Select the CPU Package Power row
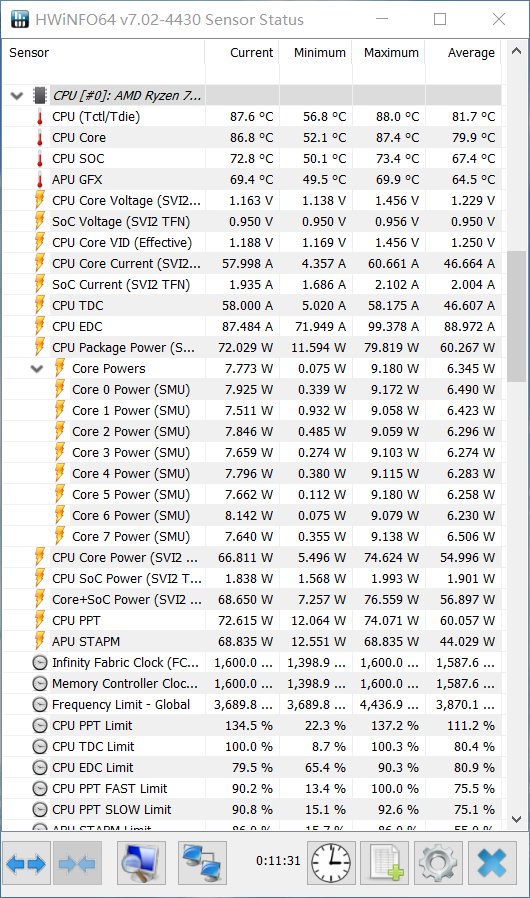 252,348
